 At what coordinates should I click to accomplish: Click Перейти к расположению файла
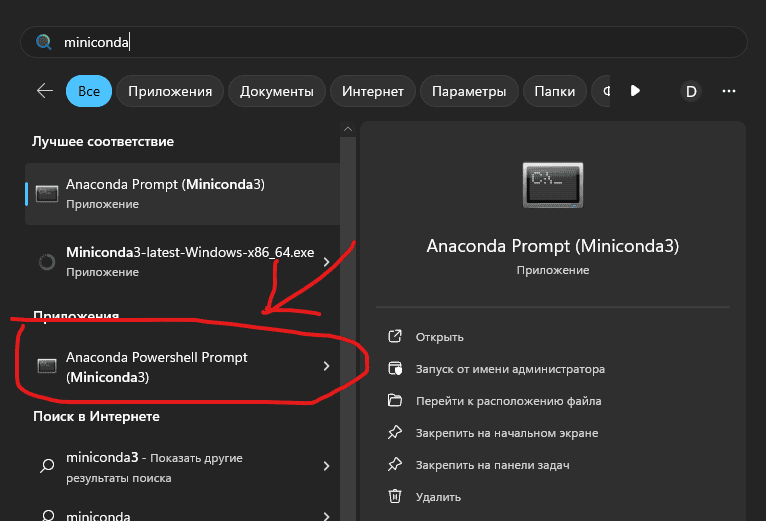click(x=508, y=401)
